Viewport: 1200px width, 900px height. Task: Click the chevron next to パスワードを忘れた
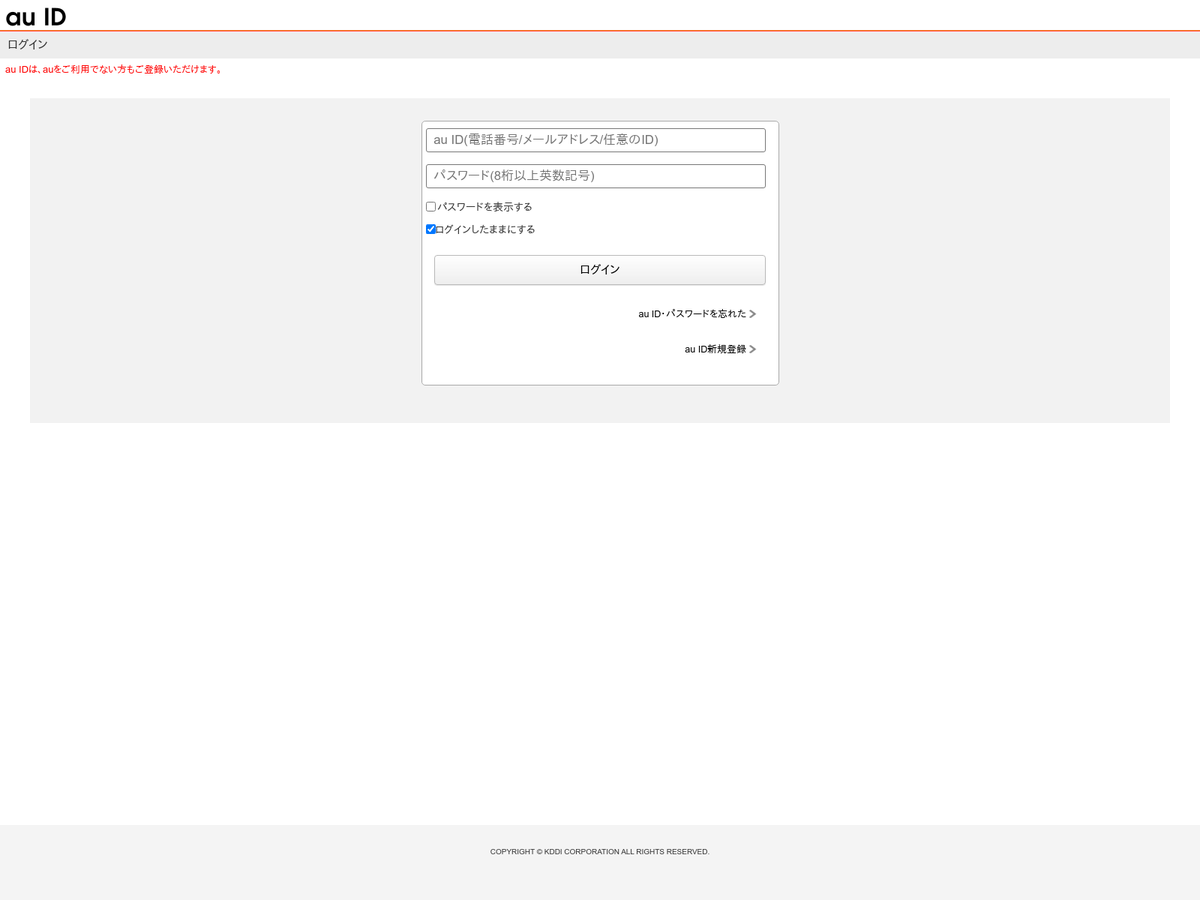pyautogui.click(x=753, y=314)
